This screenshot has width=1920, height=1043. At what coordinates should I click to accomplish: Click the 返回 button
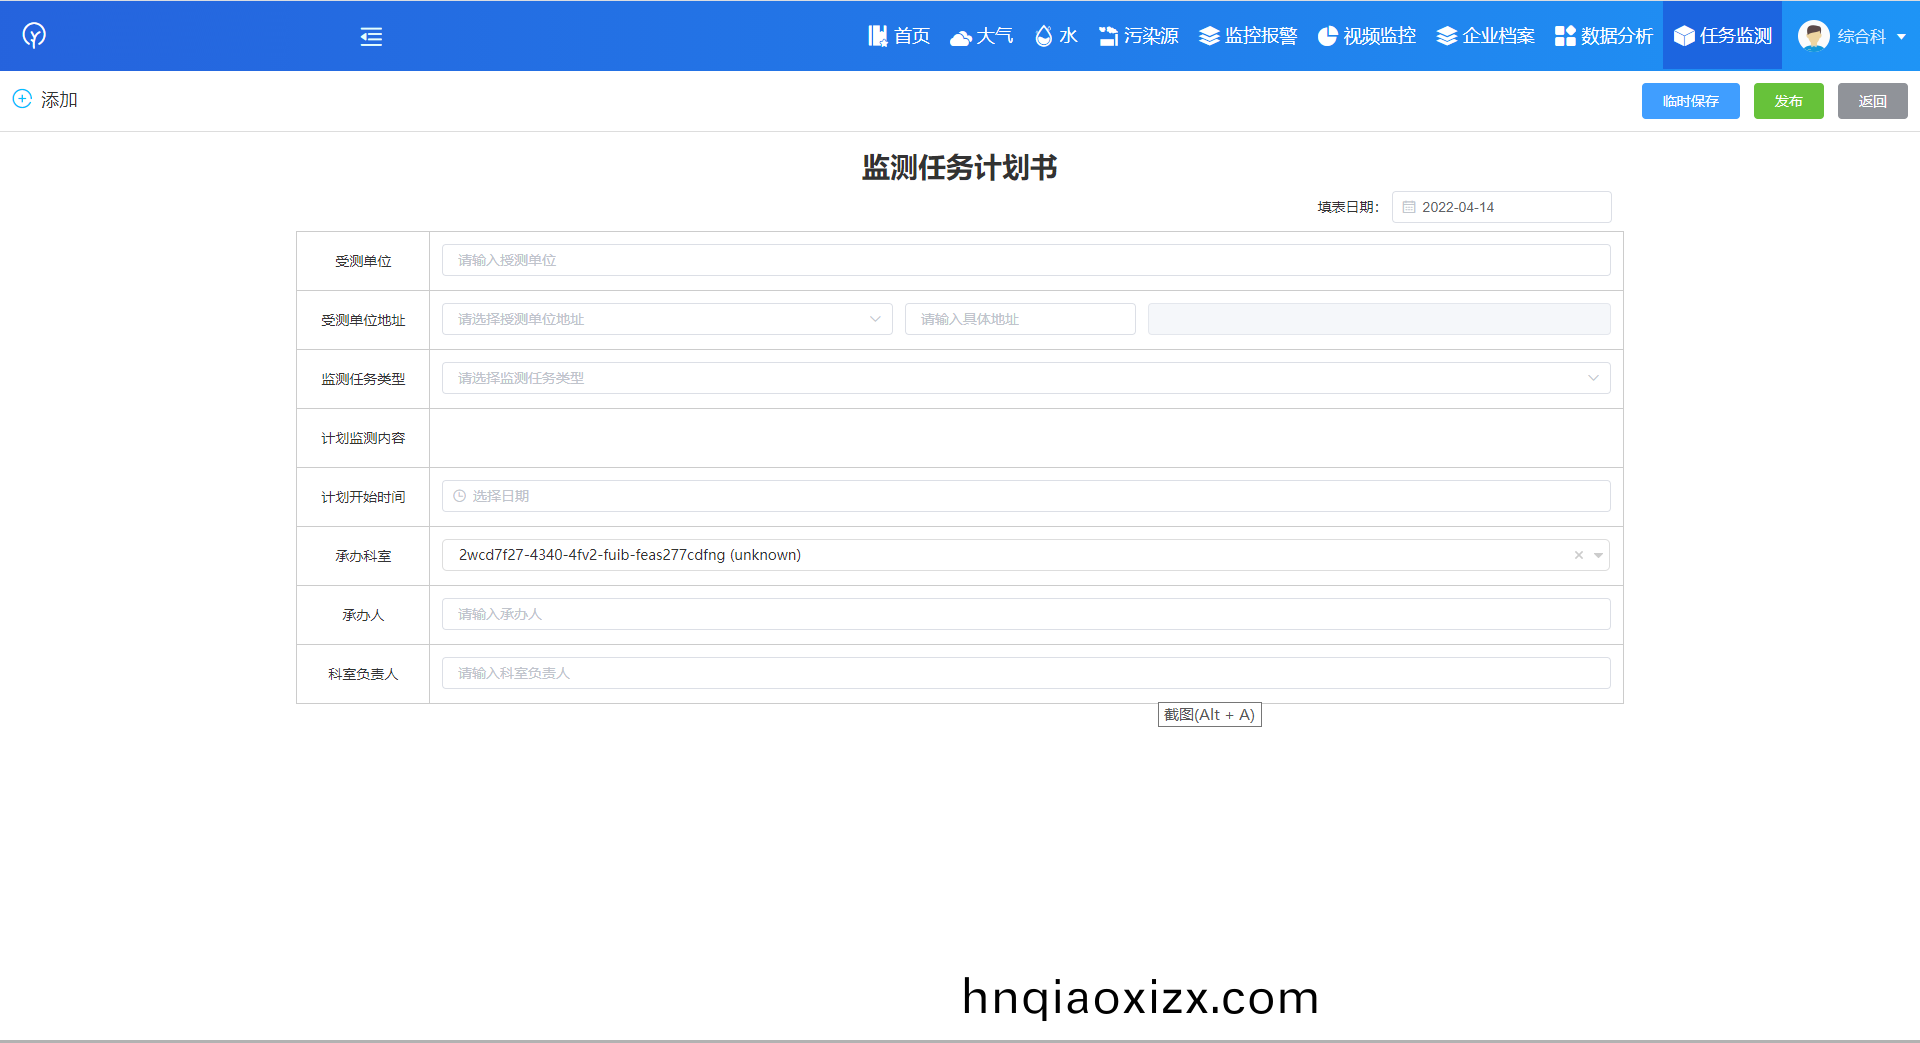(x=1872, y=101)
